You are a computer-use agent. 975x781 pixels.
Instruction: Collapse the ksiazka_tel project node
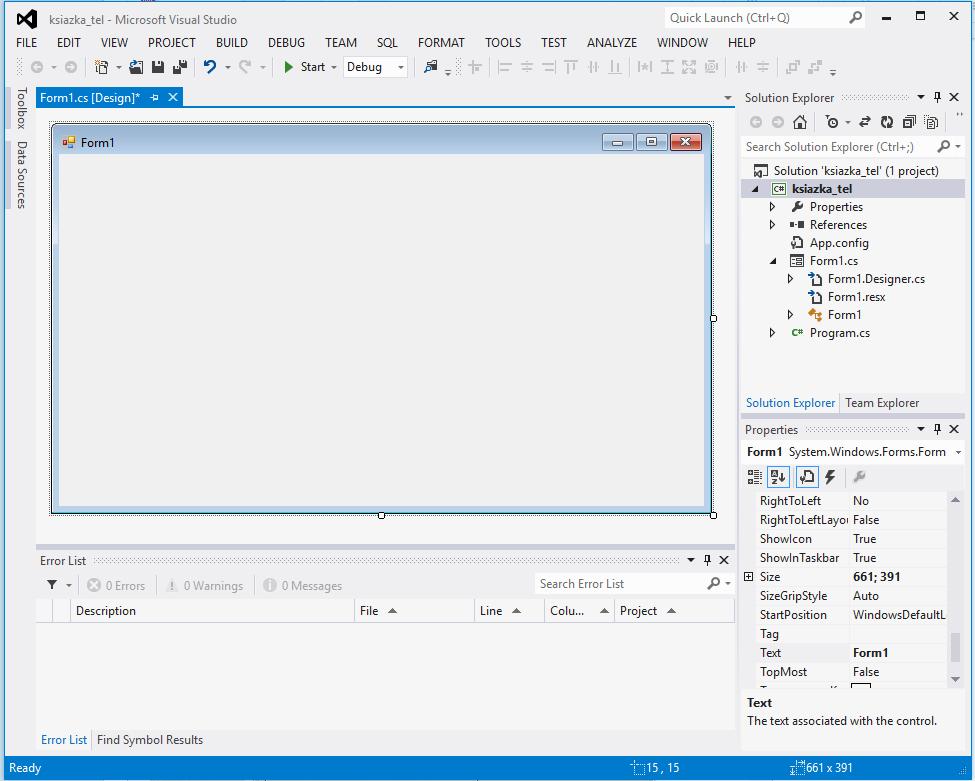click(x=756, y=189)
